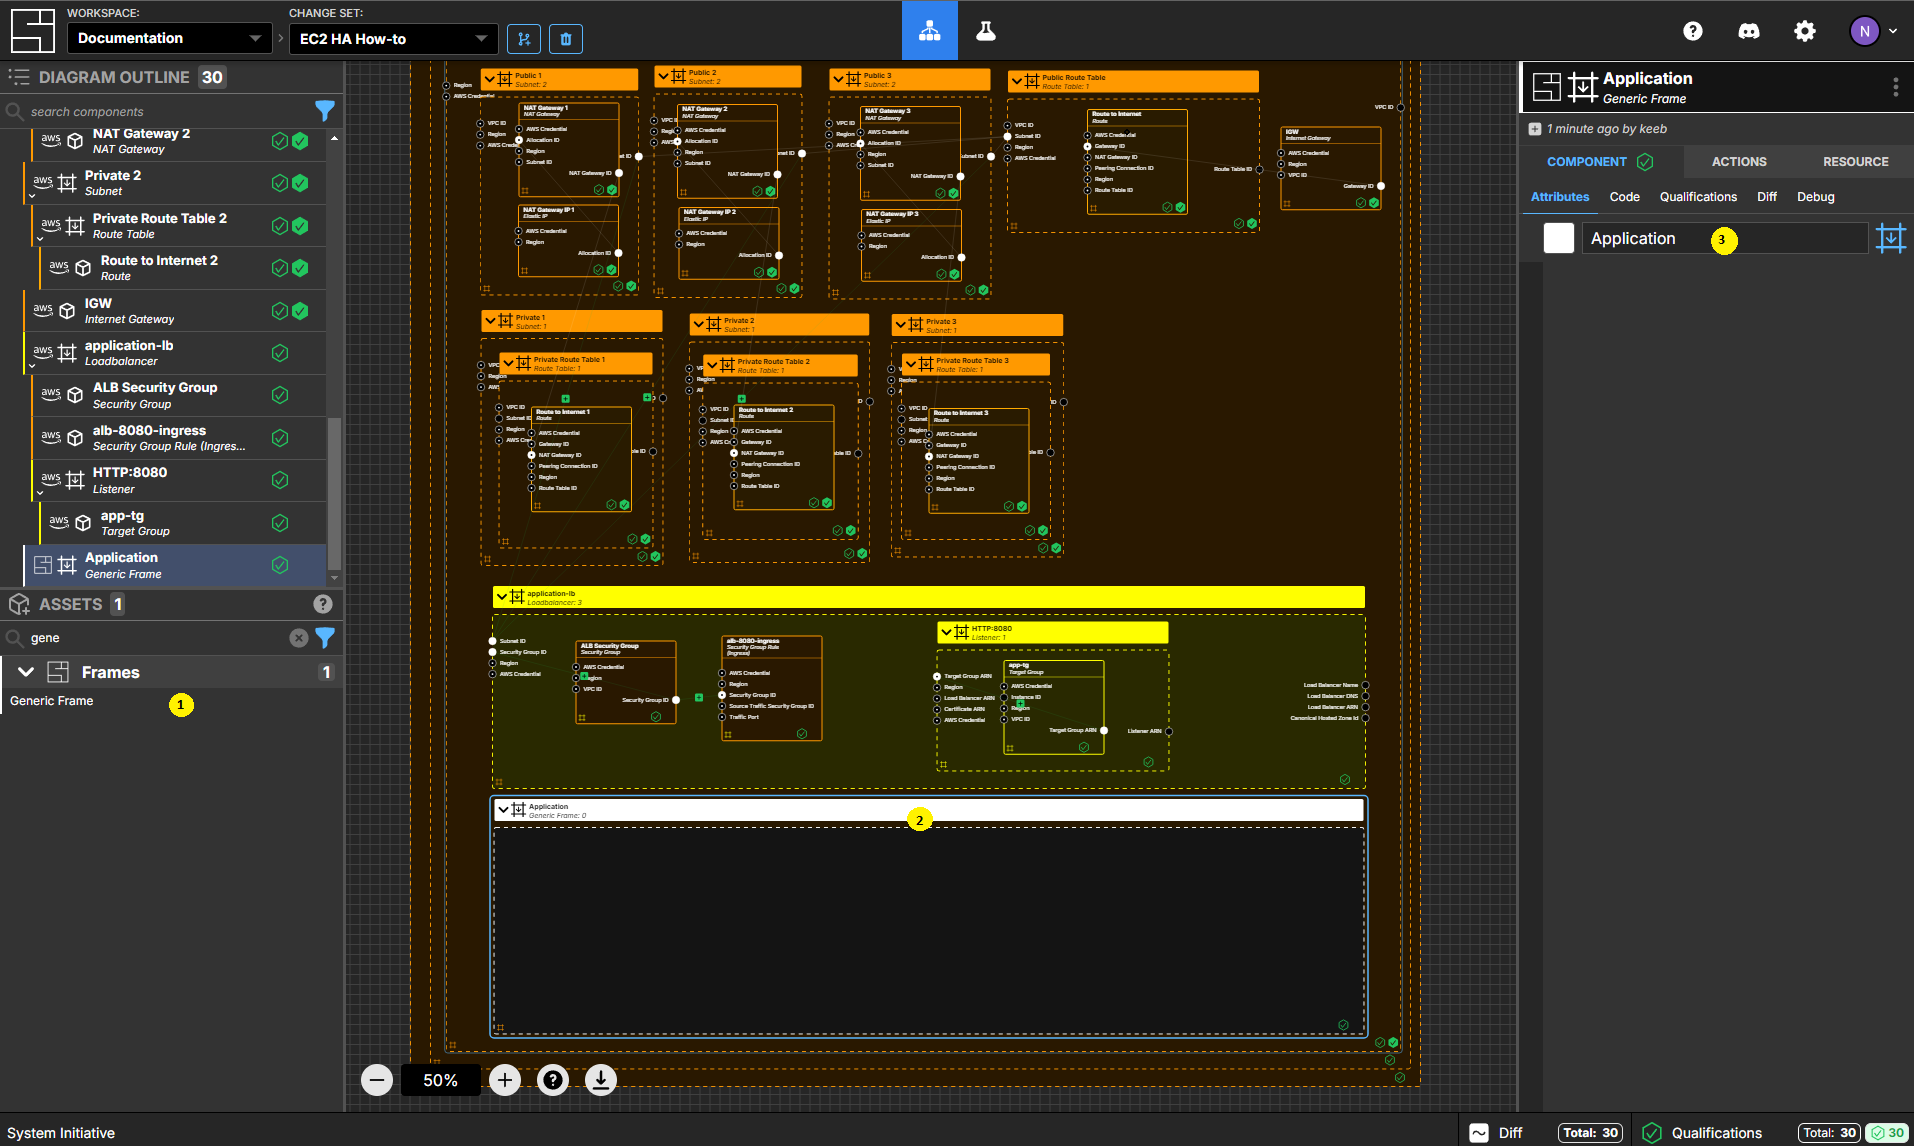Zoom in with the plus button
This screenshot has width=1914, height=1146.
coord(505,1080)
